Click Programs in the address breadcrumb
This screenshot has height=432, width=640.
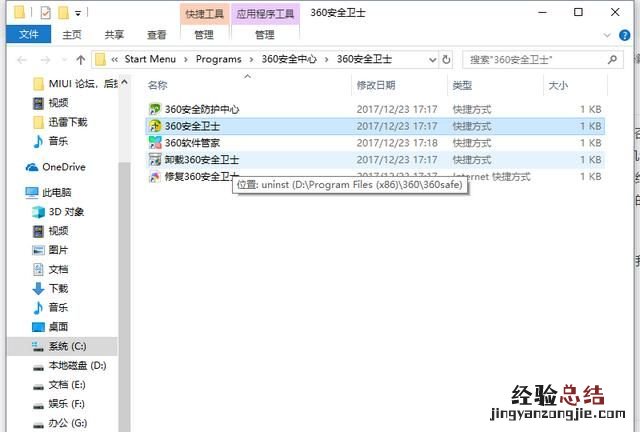[218, 59]
